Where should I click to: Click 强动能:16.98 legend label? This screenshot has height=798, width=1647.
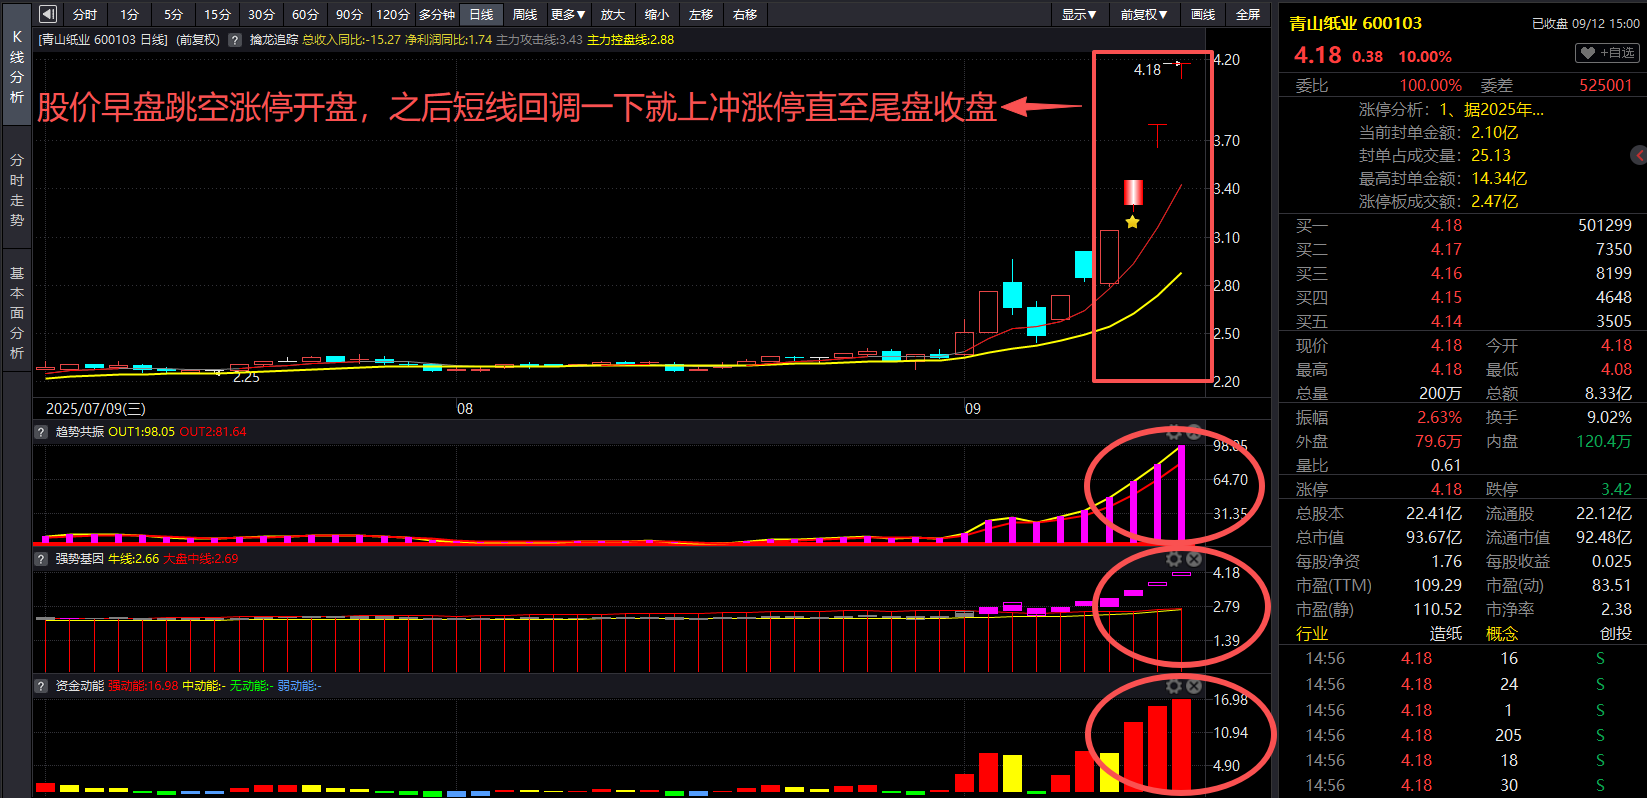(x=143, y=686)
